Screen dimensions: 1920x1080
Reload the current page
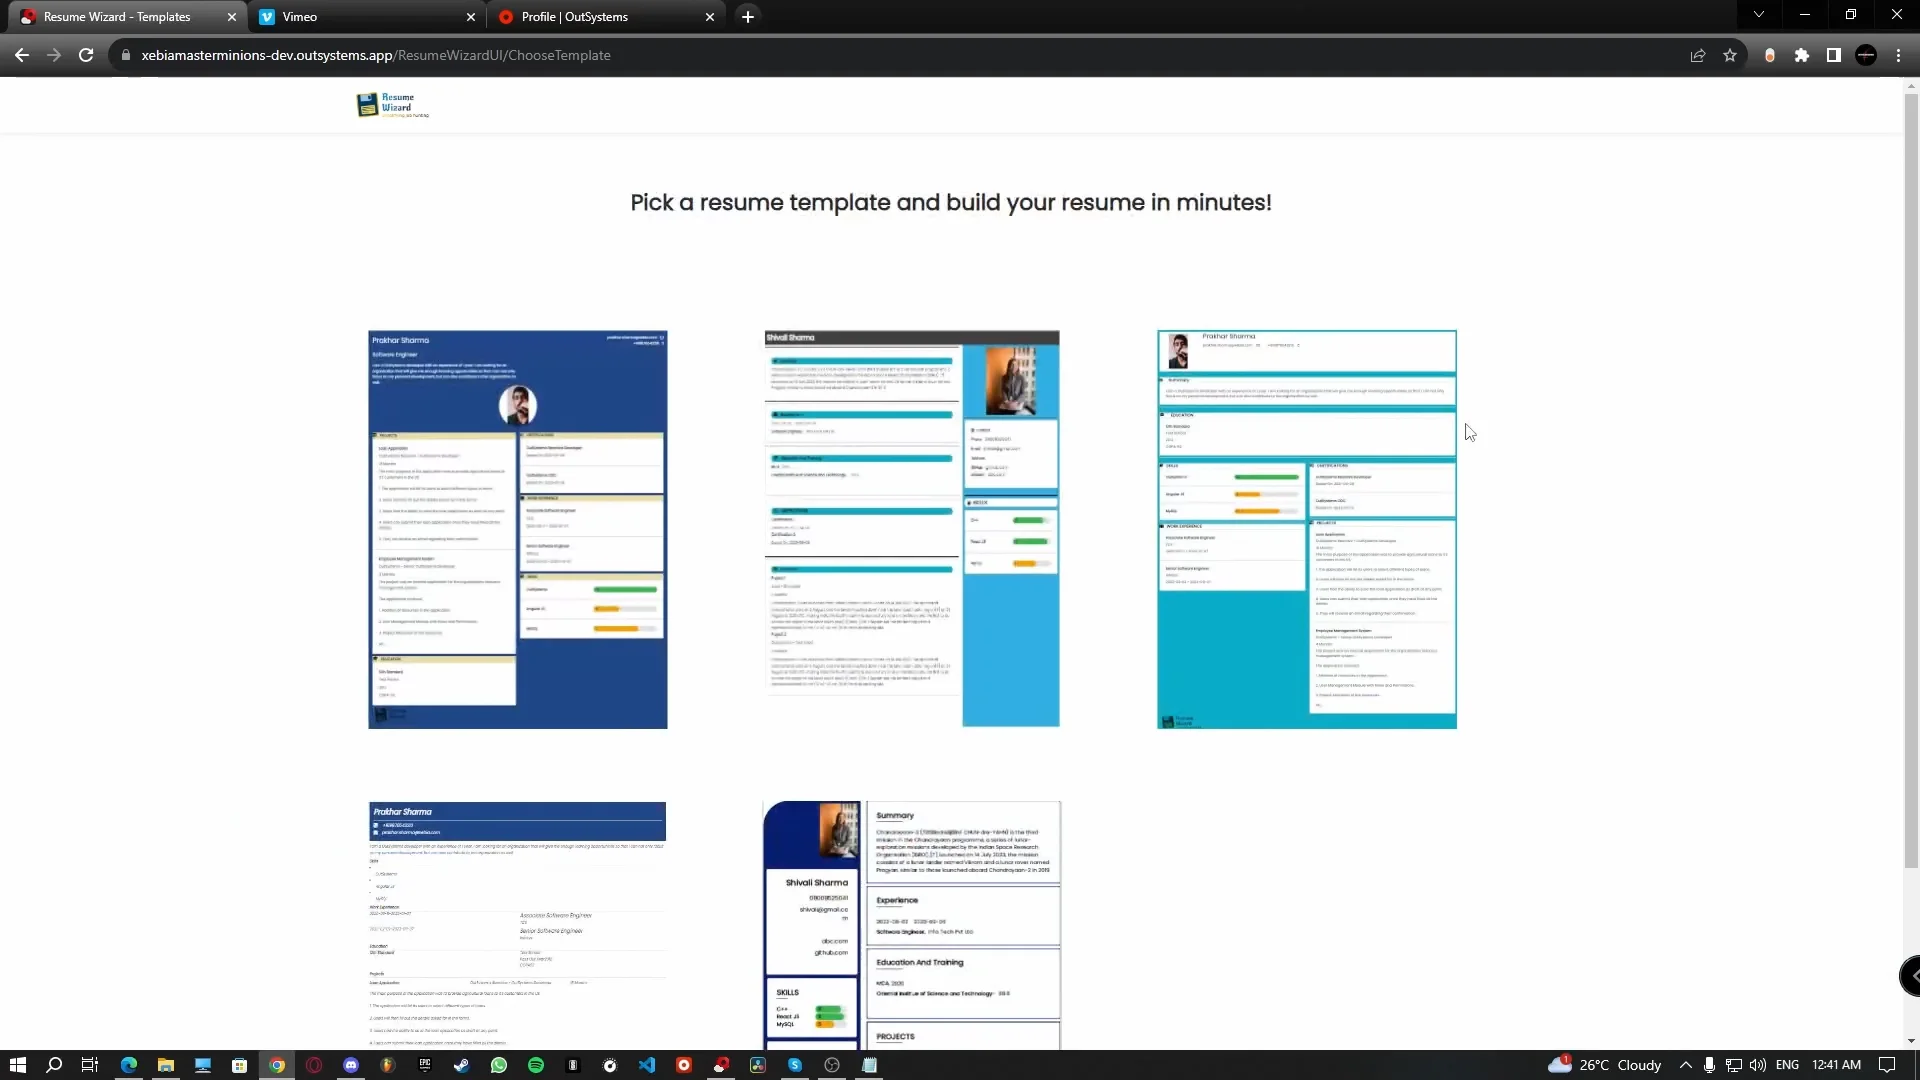(86, 55)
